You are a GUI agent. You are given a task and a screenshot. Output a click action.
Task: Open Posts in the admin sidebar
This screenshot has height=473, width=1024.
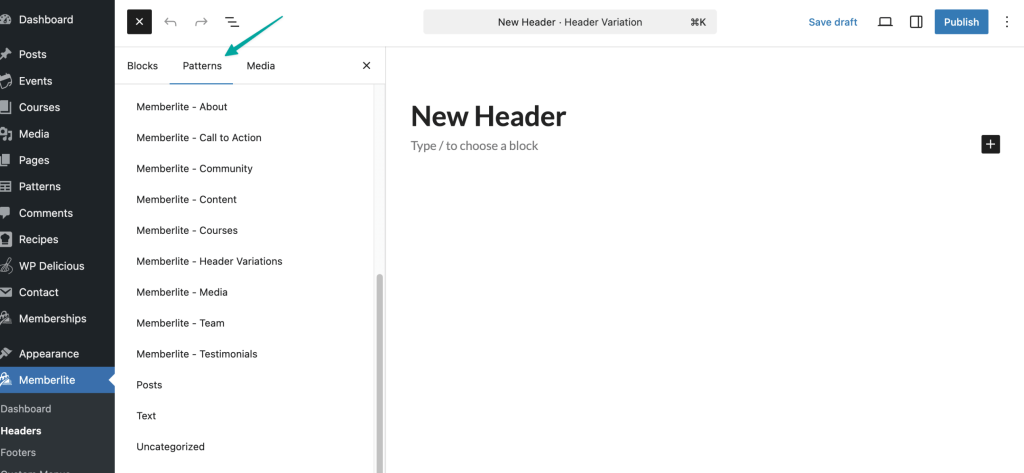tap(33, 54)
